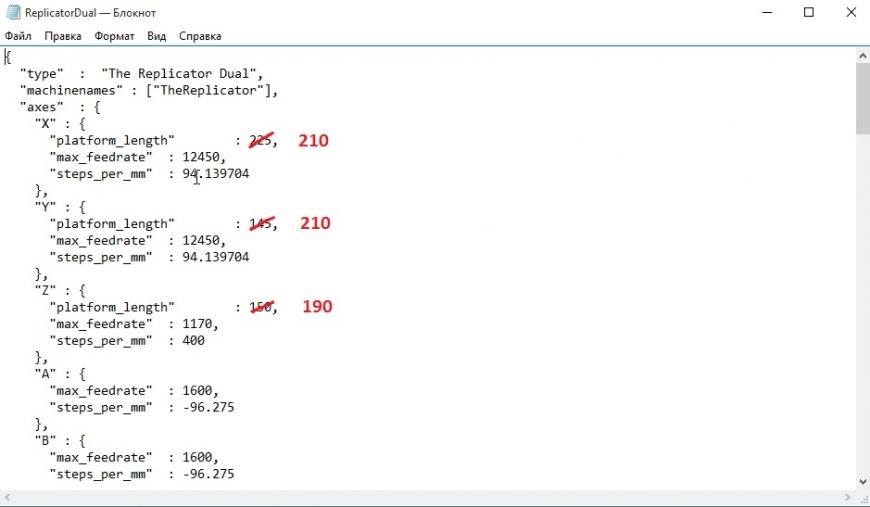The width and height of the screenshot is (870, 507).
Task: Click the Notepad icon in title bar
Action: coord(13,12)
